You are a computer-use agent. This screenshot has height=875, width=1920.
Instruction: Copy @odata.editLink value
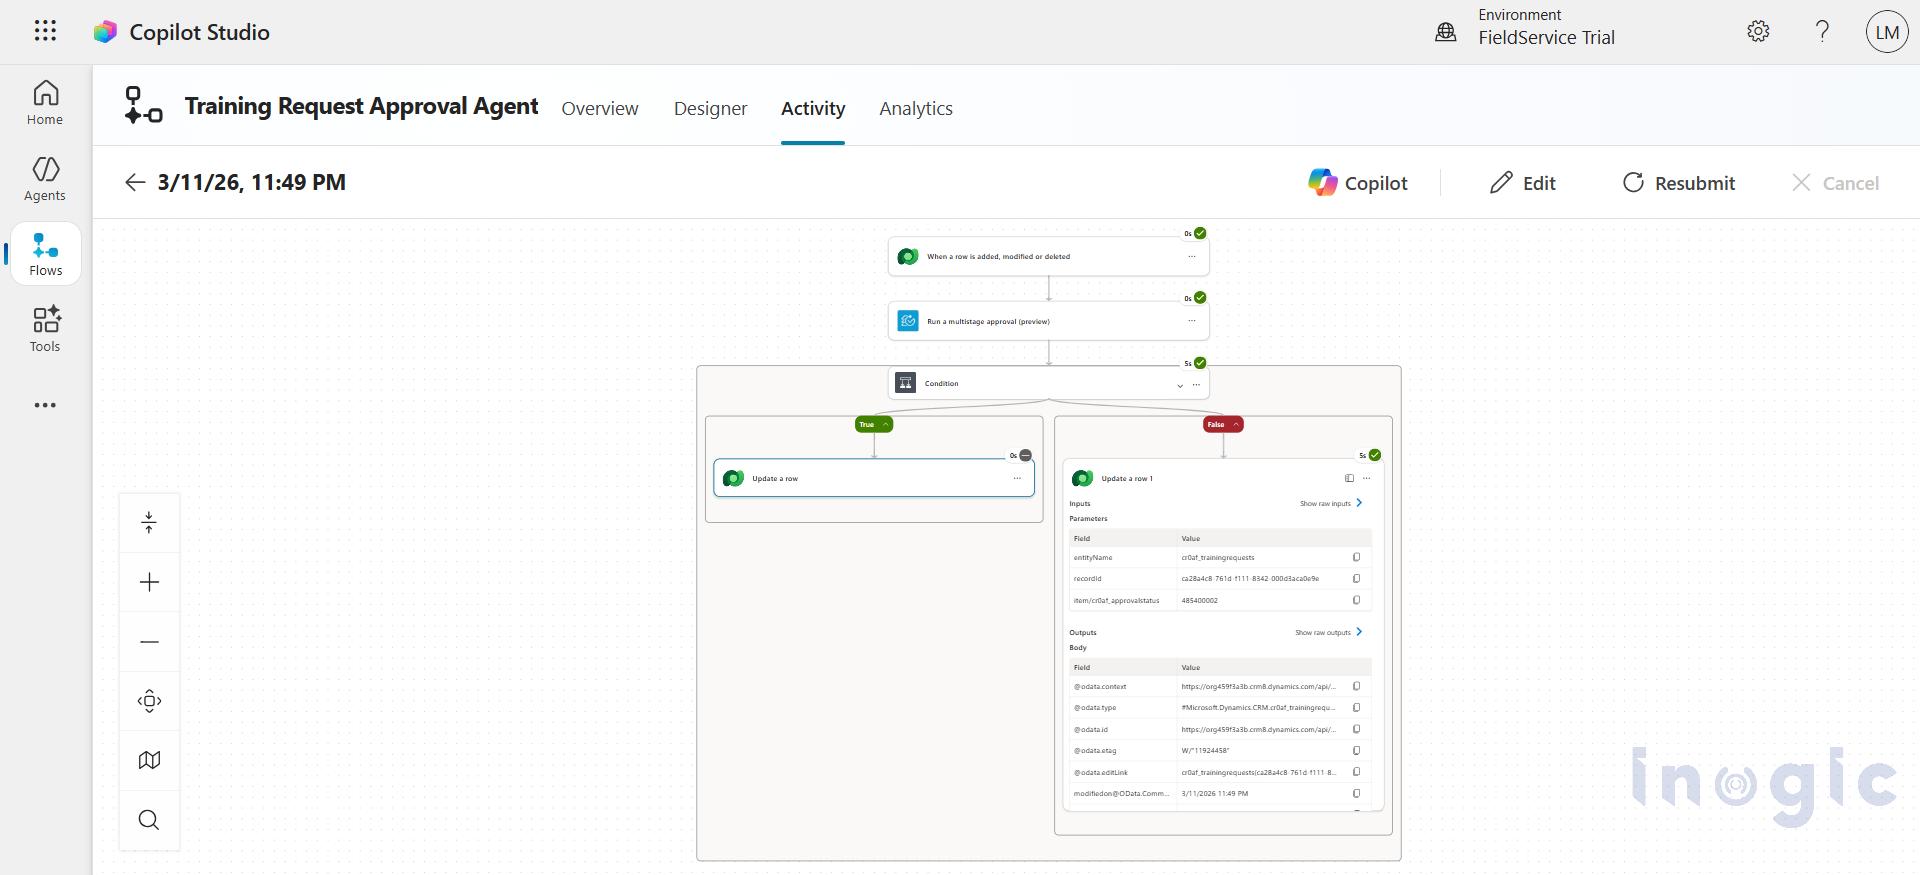pyautogui.click(x=1357, y=772)
